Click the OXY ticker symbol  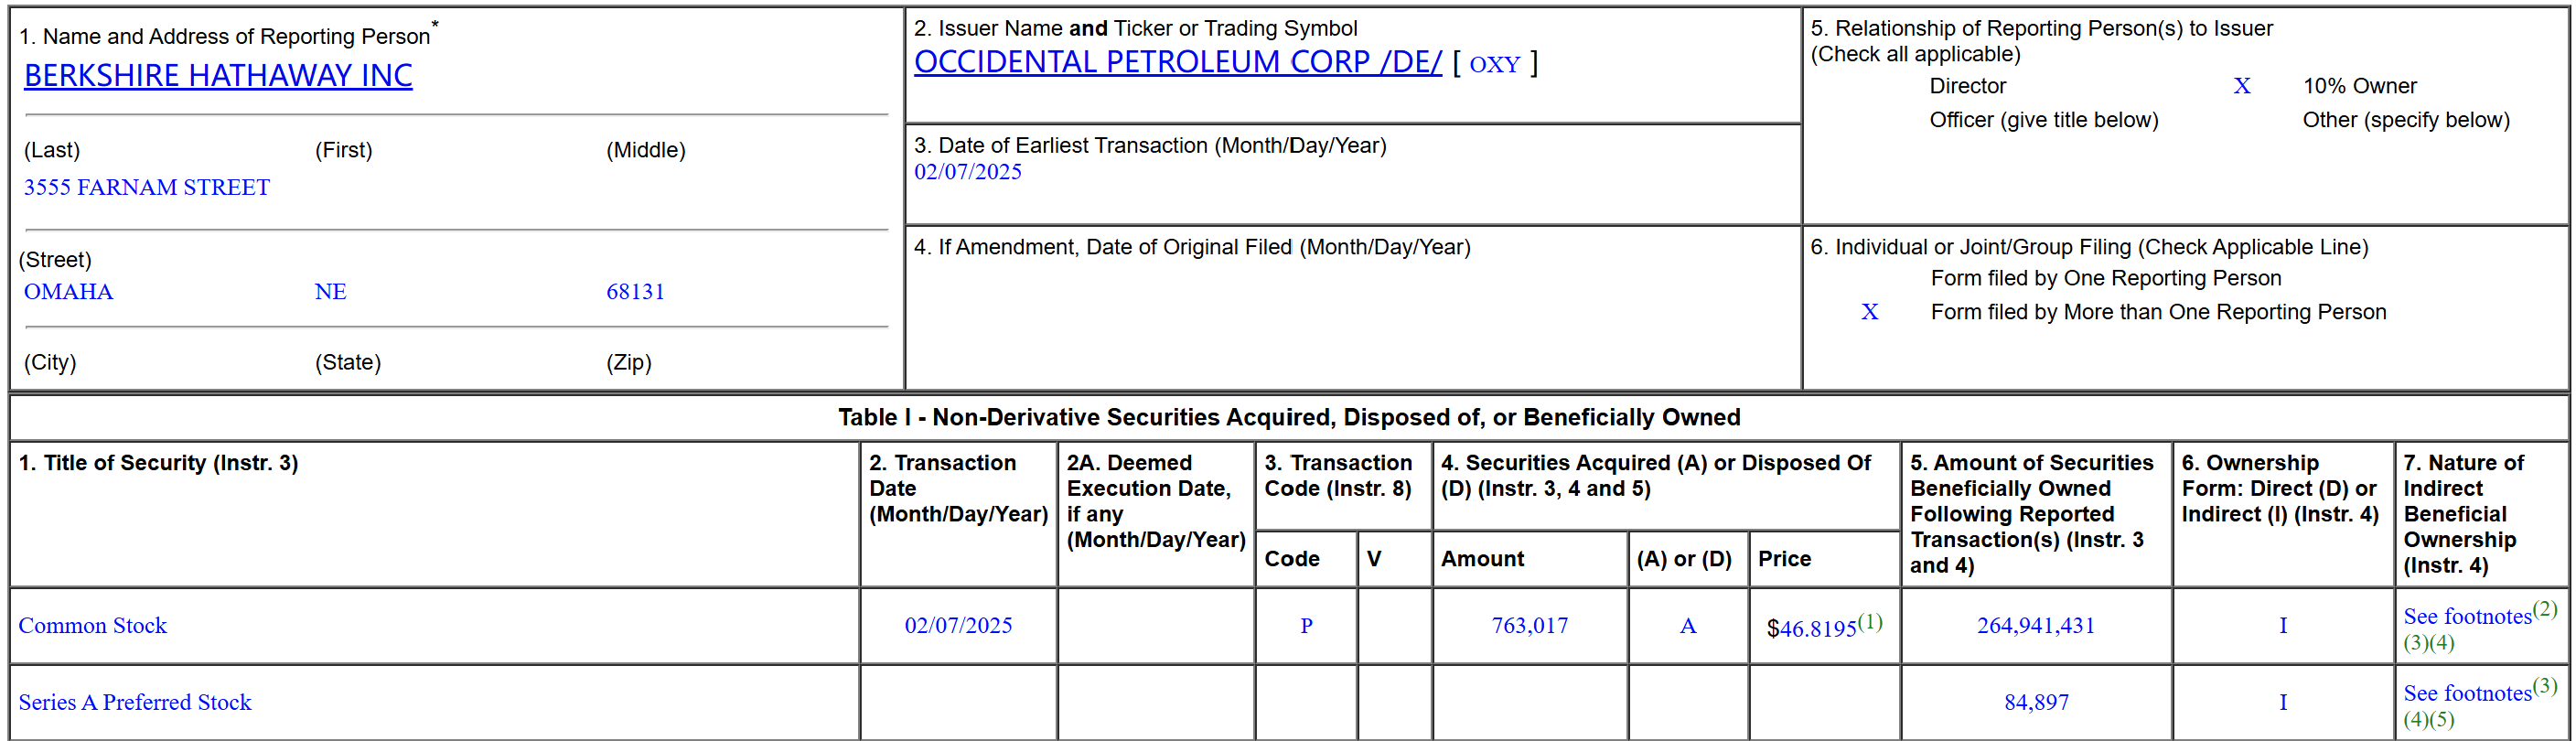pos(1494,65)
